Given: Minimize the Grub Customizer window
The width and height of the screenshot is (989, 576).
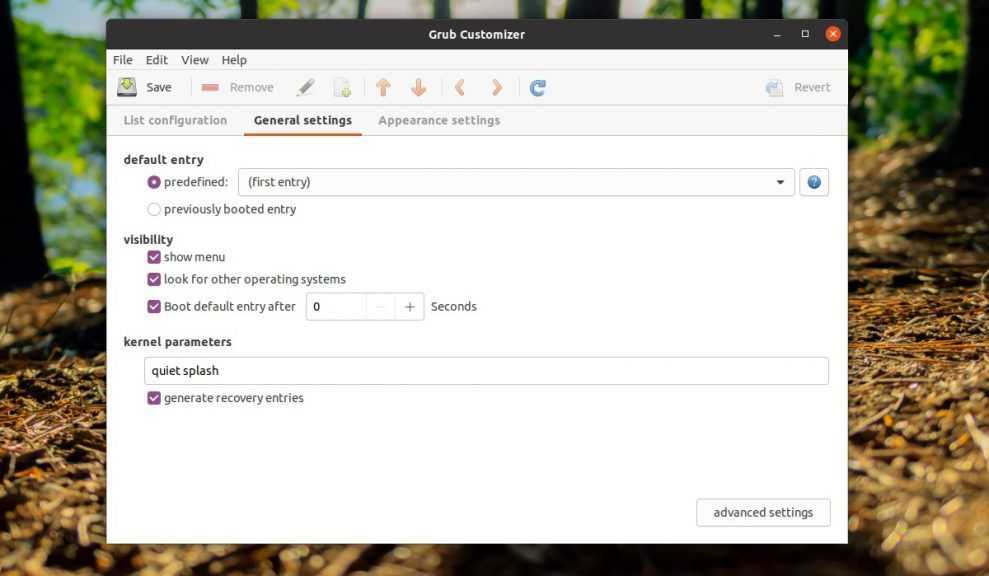Looking at the screenshot, I should tap(777, 35).
